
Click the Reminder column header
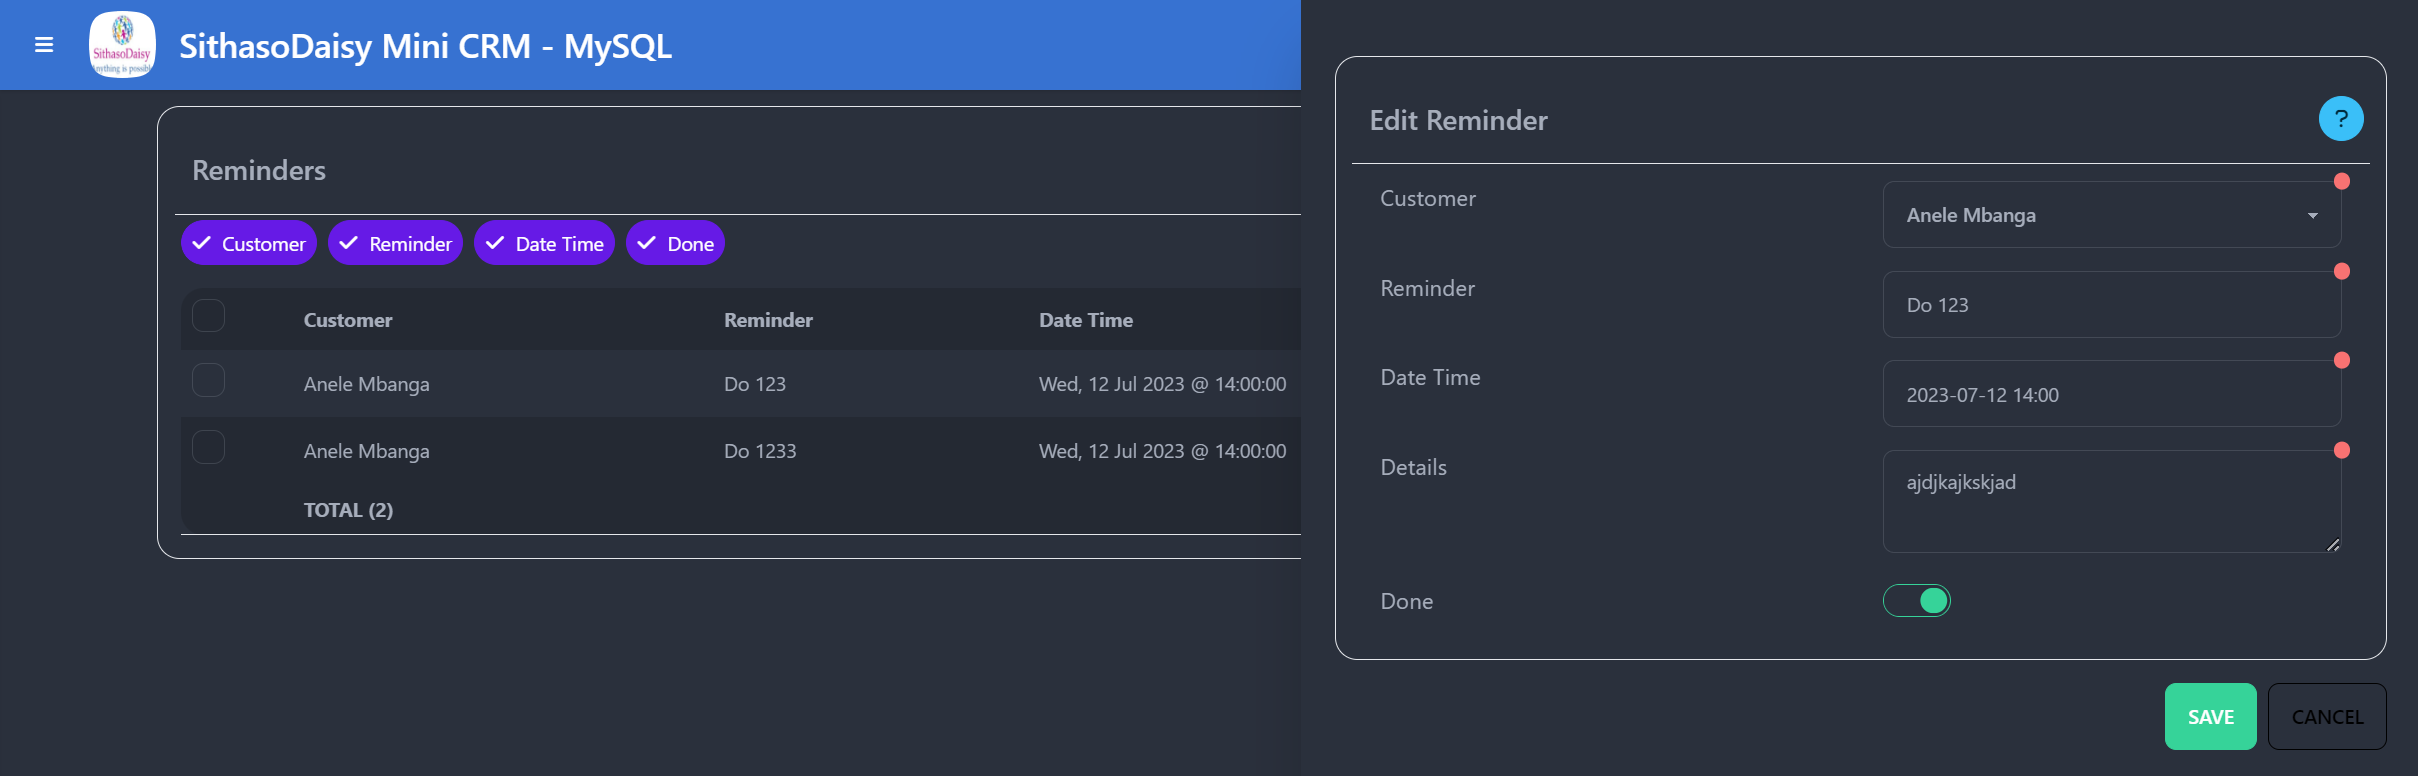tap(768, 320)
